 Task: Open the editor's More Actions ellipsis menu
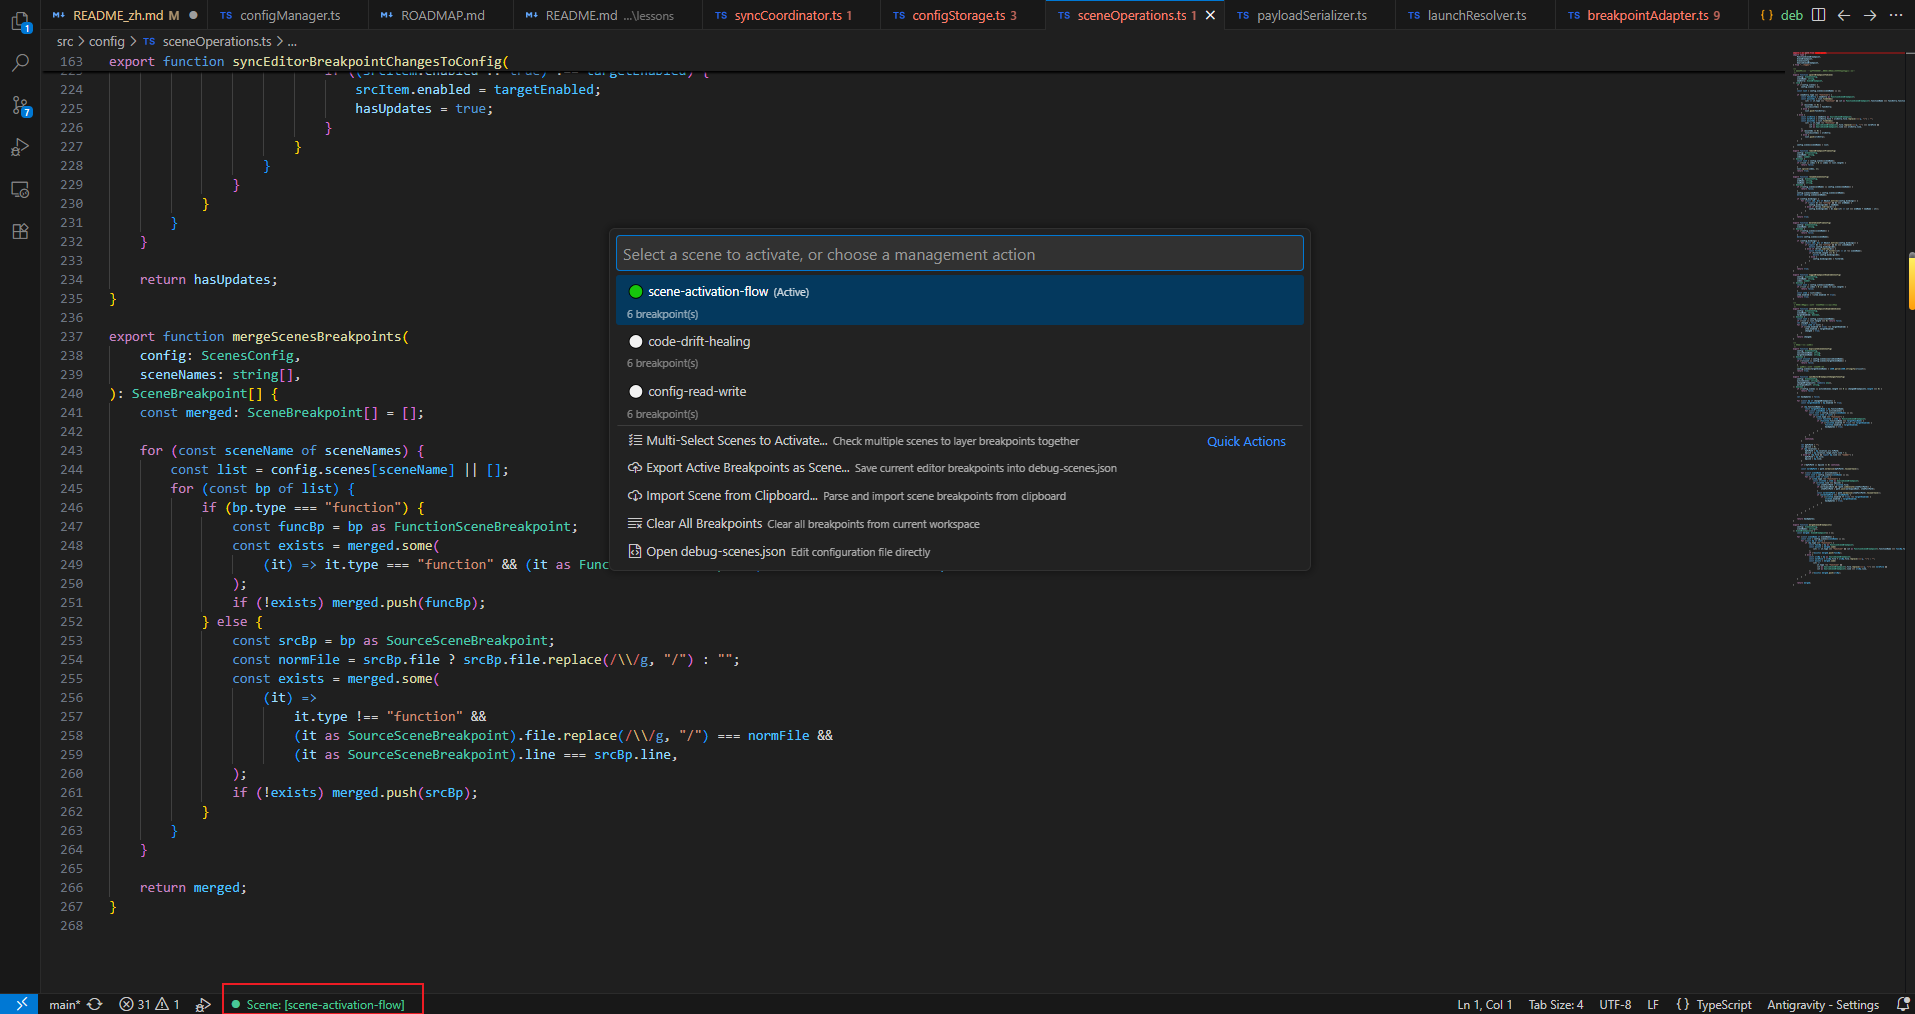coord(1896,15)
